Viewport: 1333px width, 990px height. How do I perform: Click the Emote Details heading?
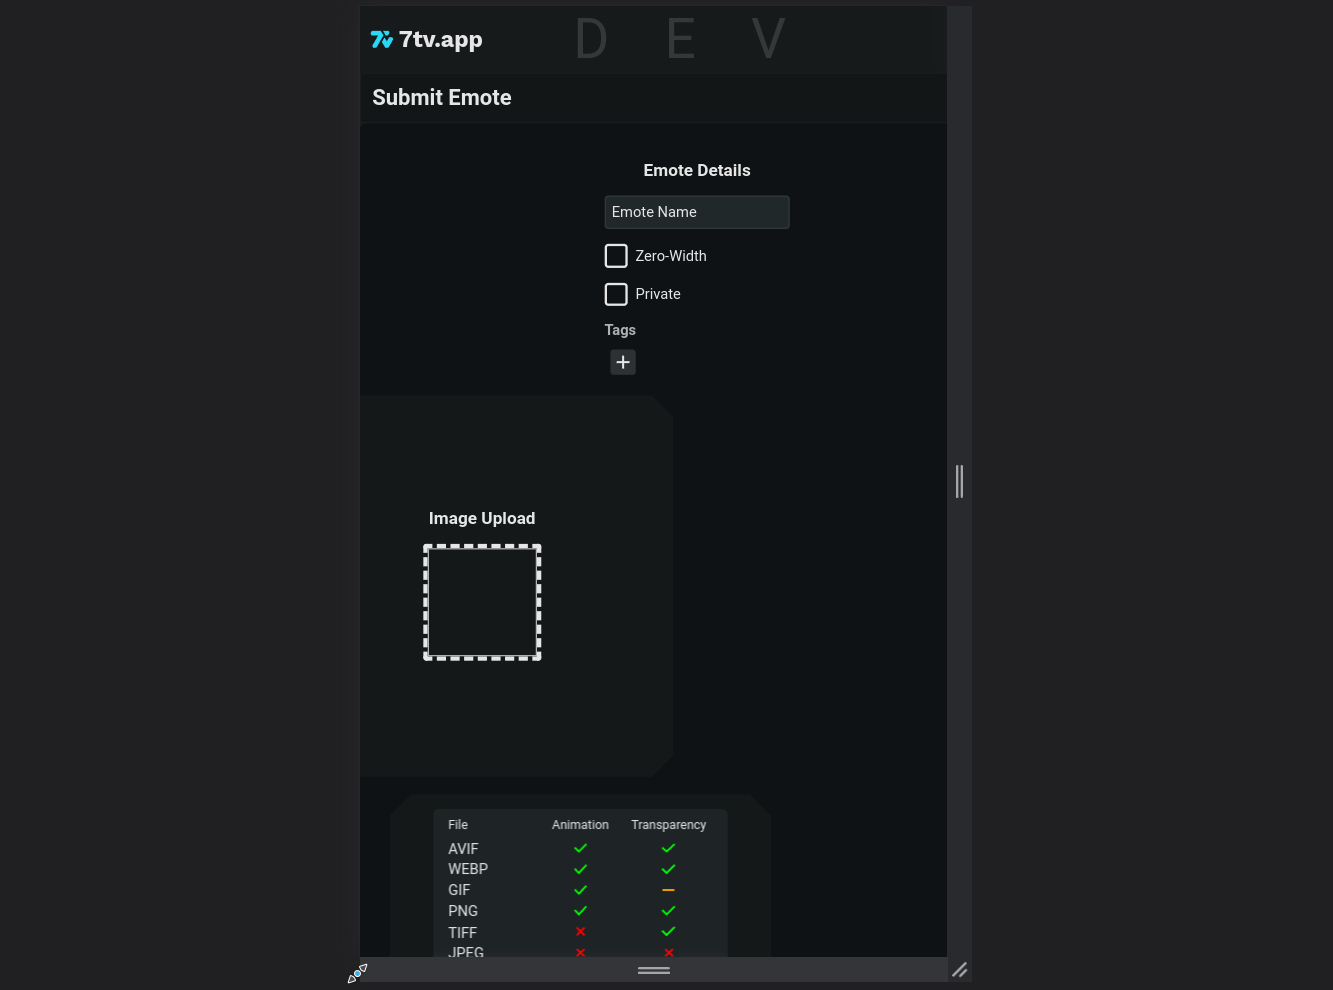click(697, 170)
